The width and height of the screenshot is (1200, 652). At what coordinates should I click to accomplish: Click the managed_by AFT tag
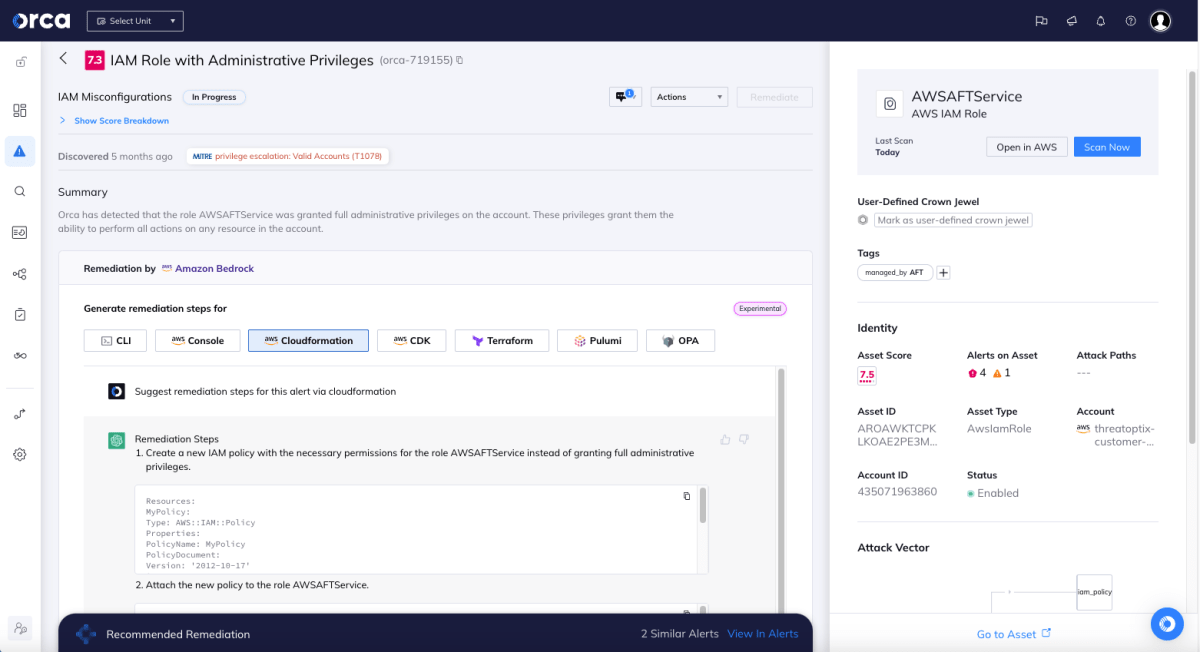895,272
